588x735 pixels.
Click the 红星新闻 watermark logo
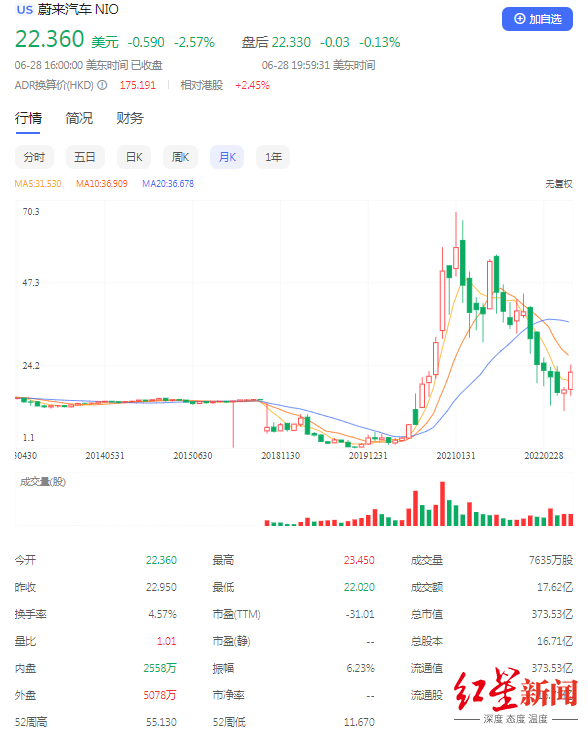click(515, 697)
